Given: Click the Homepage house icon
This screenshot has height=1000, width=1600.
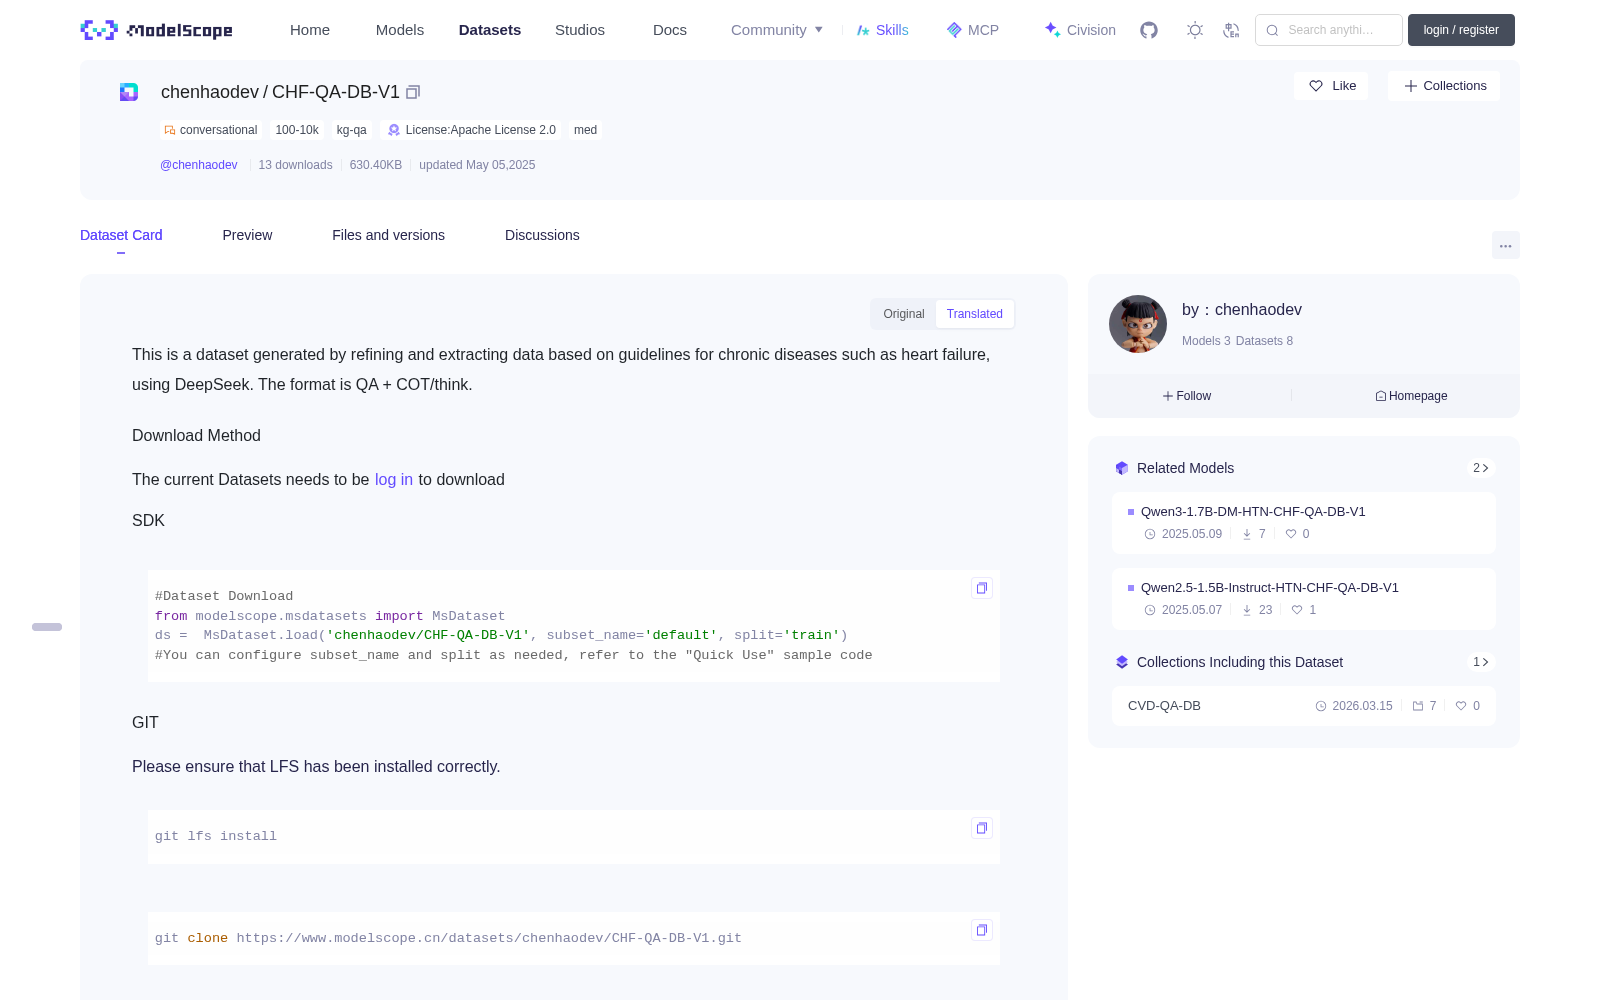Looking at the screenshot, I should 1381,396.
